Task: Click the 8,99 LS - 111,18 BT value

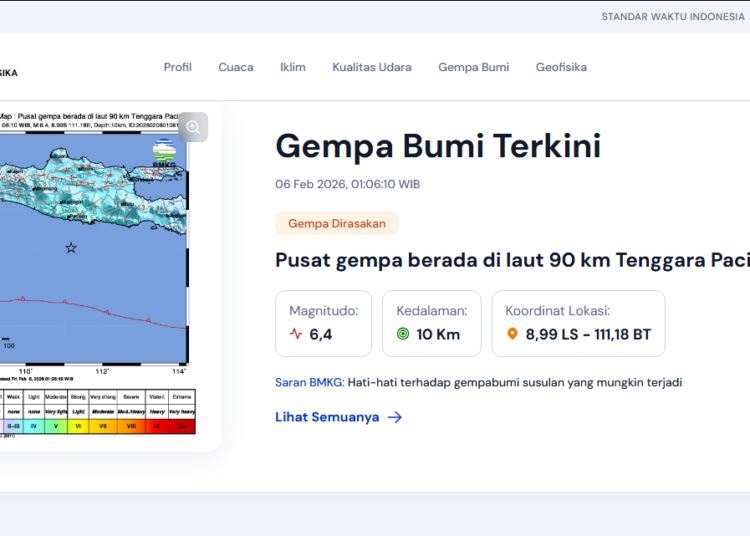Action: click(588, 334)
